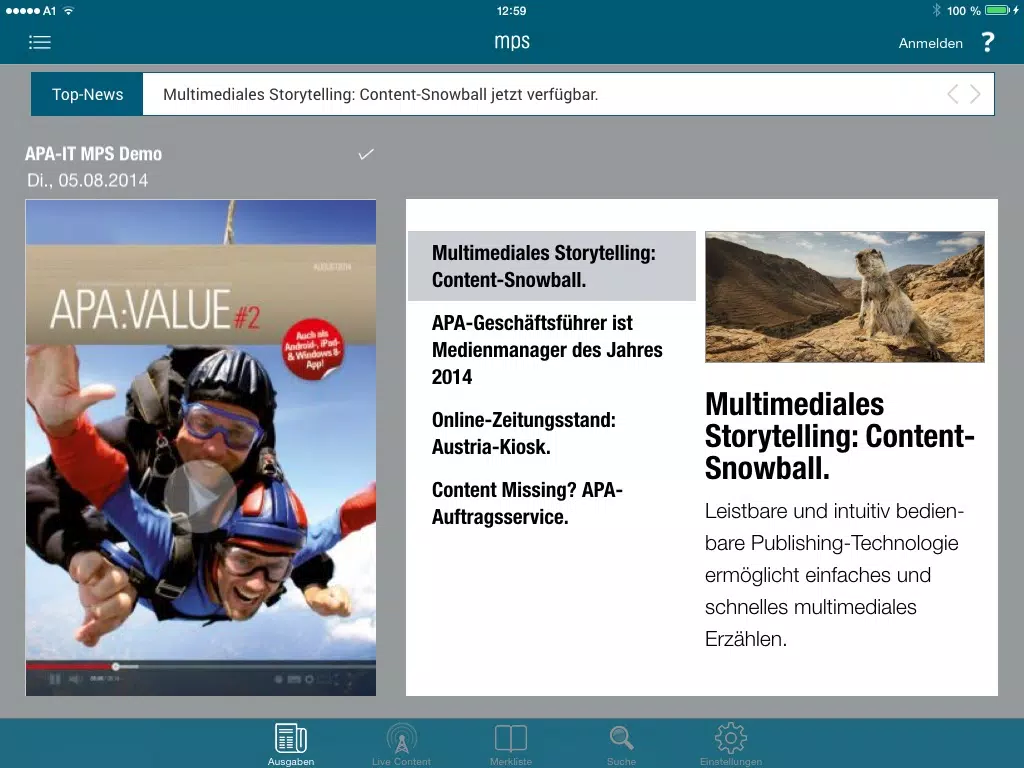Image resolution: width=1024 pixels, height=768 pixels.
Task: Tap the 'APA-IT MPS Demo' issue title
Action: (x=93, y=154)
